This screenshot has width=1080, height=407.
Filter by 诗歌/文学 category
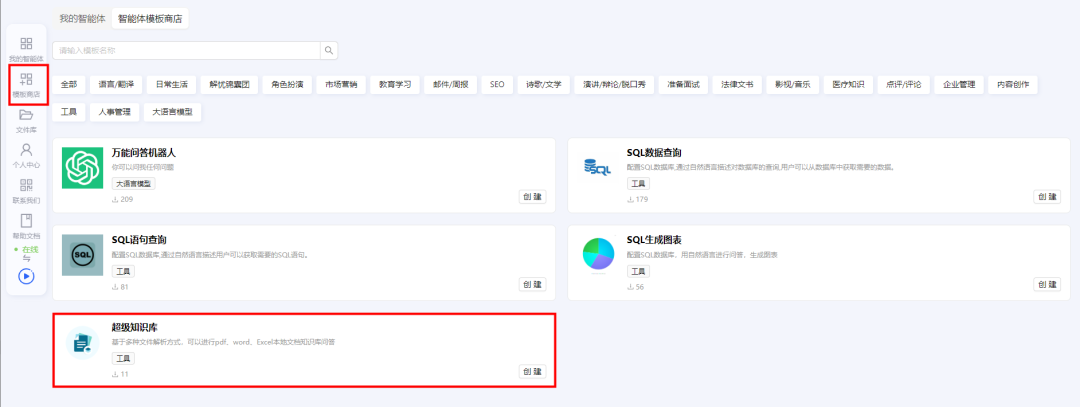coord(543,85)
